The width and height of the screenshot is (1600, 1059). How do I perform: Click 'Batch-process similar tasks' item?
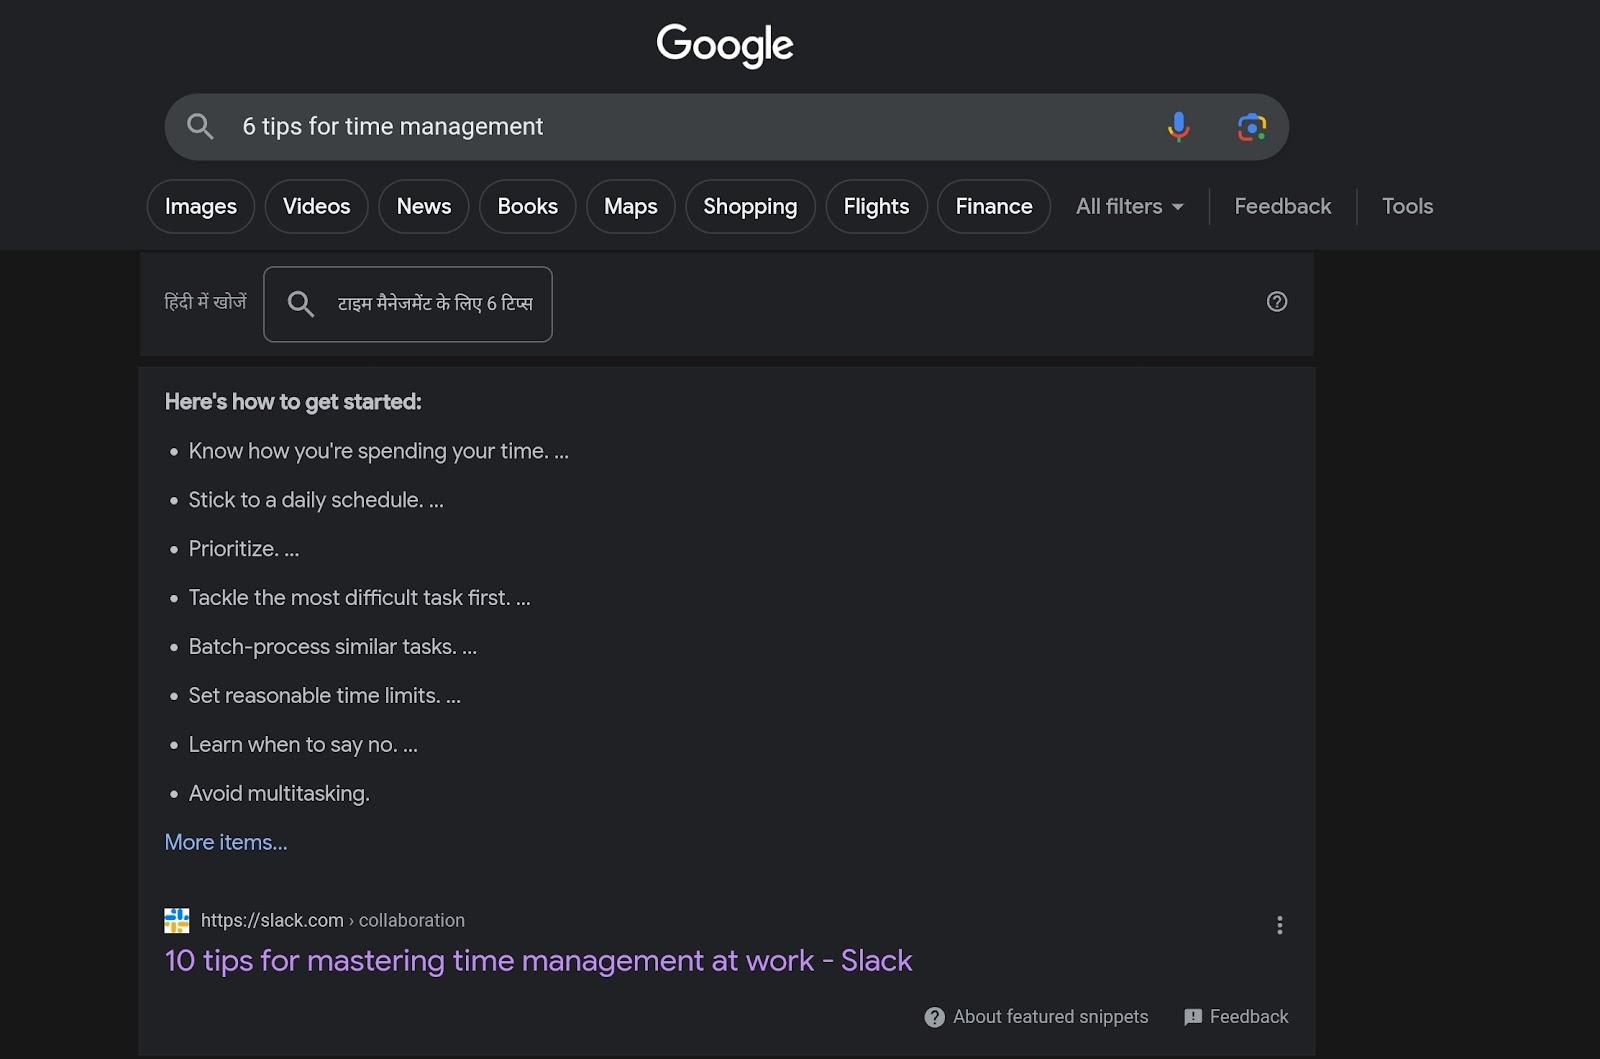tap(333, 647)
